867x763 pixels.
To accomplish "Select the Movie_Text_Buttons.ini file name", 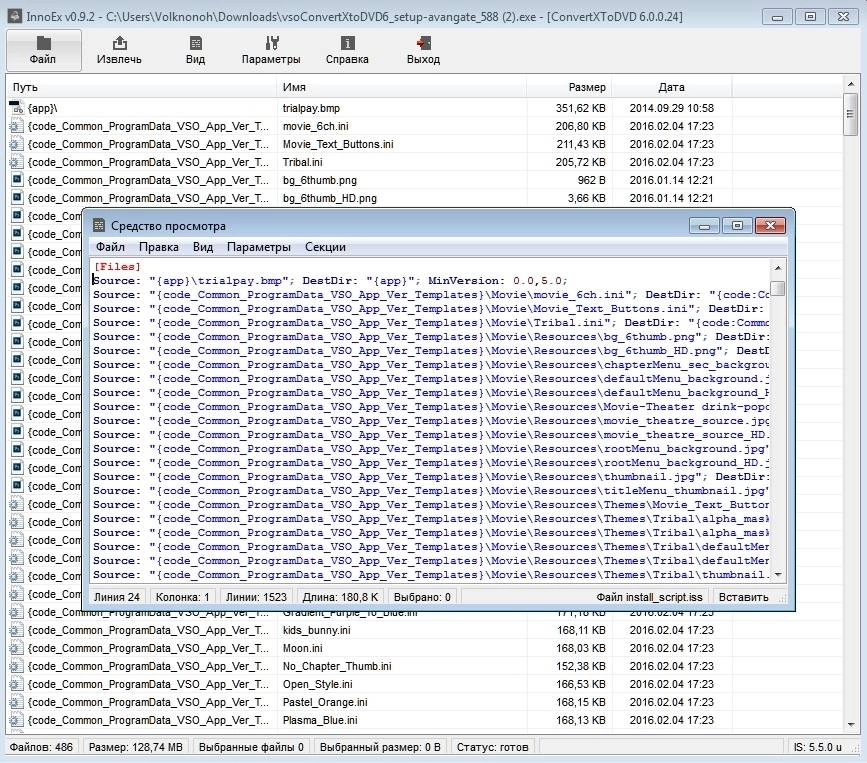I will [338, 144].
